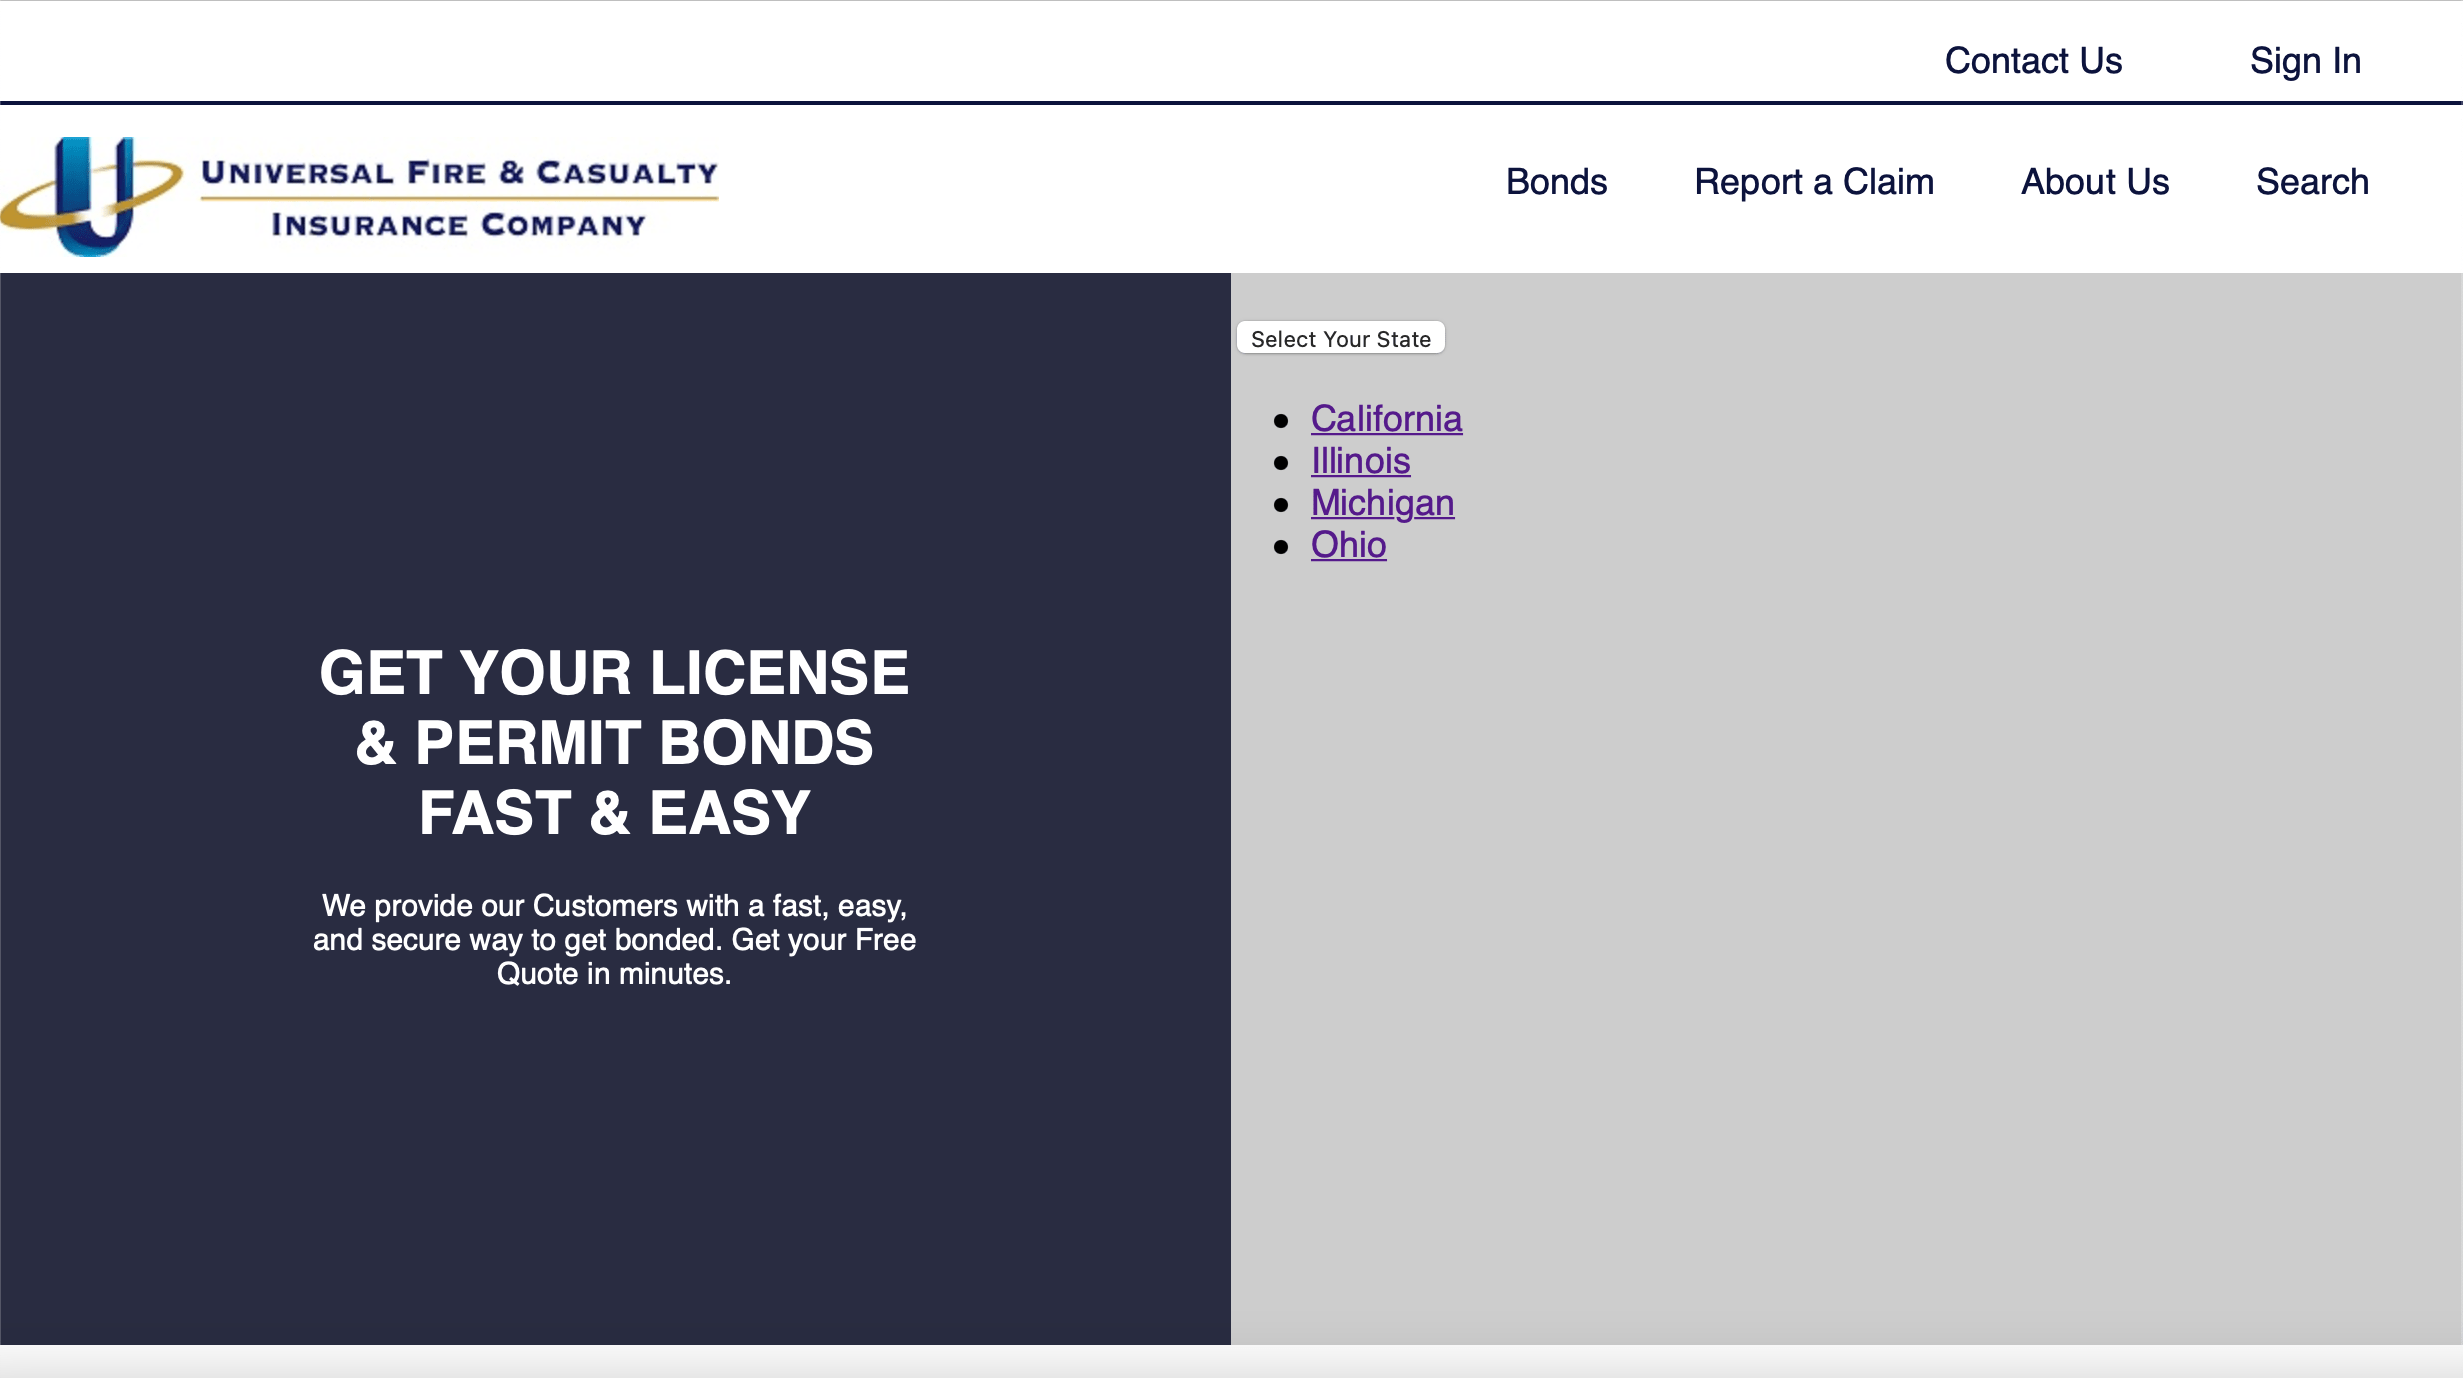Click the free quote description paragraph

[614, 939]
